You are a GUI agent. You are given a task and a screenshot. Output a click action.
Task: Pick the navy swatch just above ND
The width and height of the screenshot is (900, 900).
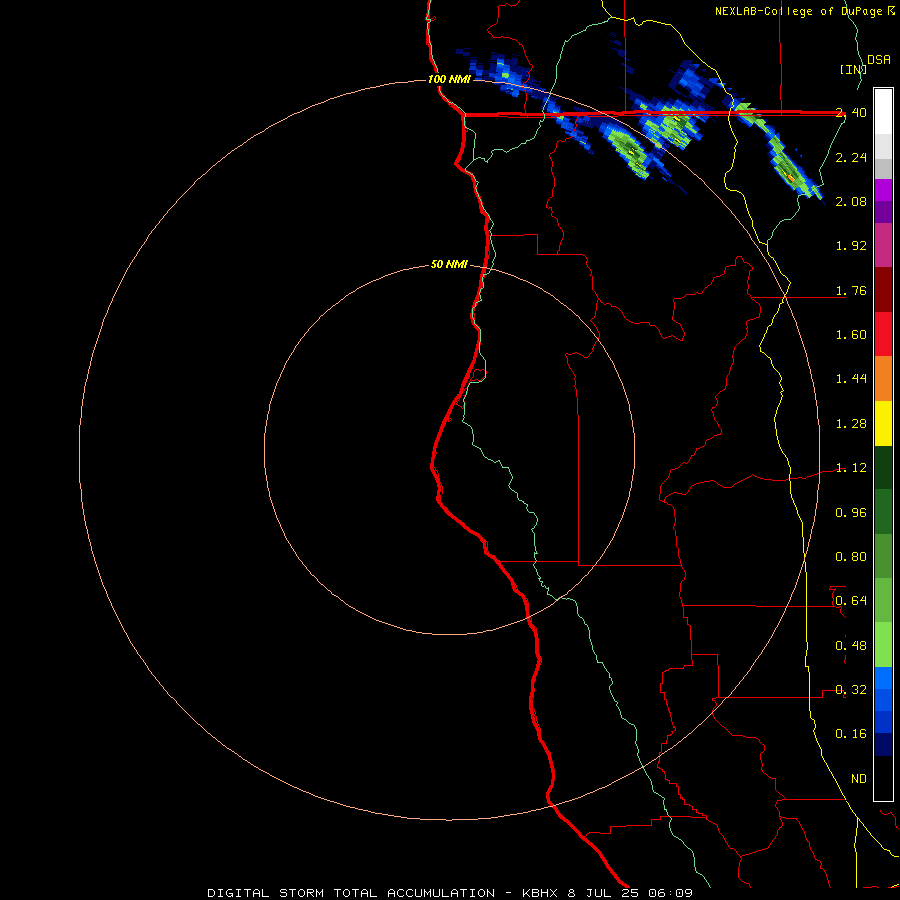coord(883,745)
